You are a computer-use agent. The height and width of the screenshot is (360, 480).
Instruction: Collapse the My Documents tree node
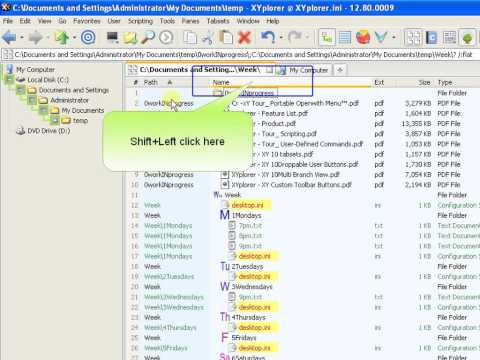[x=44, y=110]
